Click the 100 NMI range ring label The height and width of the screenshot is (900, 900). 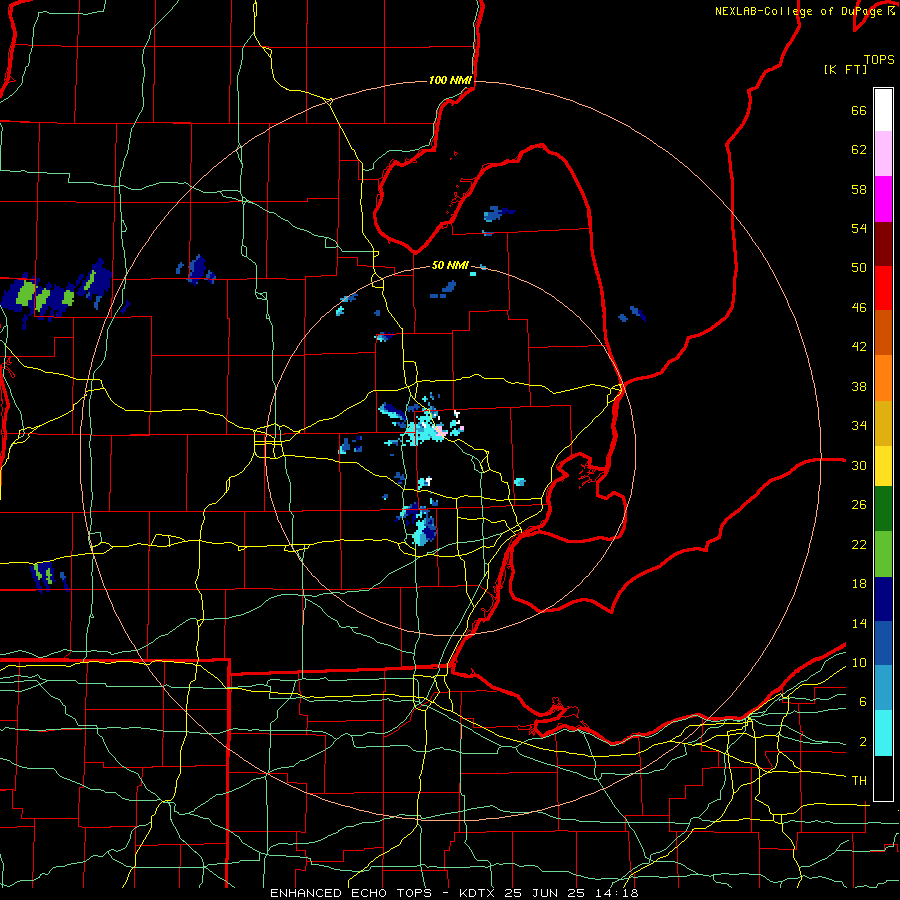click(450, 80)
